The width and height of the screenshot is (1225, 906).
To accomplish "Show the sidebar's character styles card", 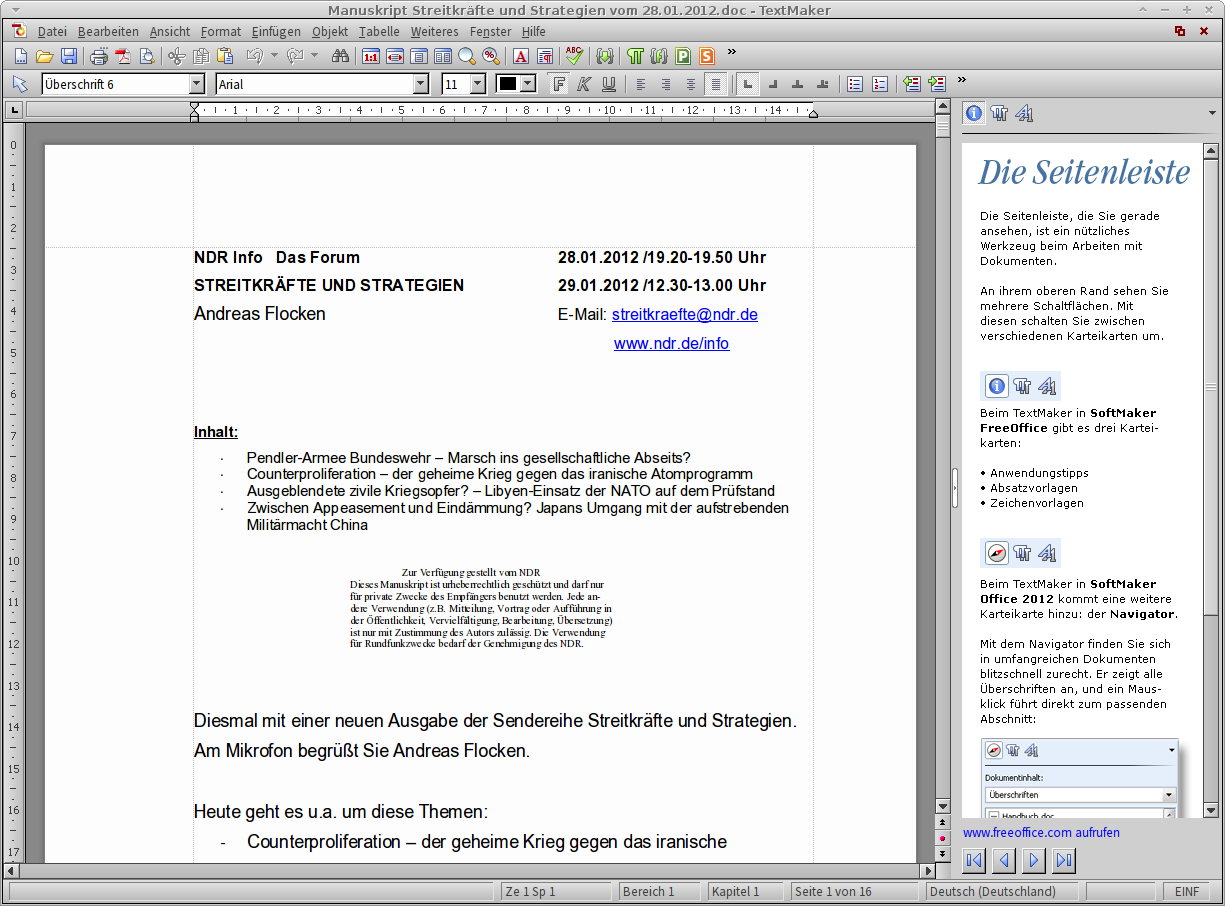I will (1023, 113).
